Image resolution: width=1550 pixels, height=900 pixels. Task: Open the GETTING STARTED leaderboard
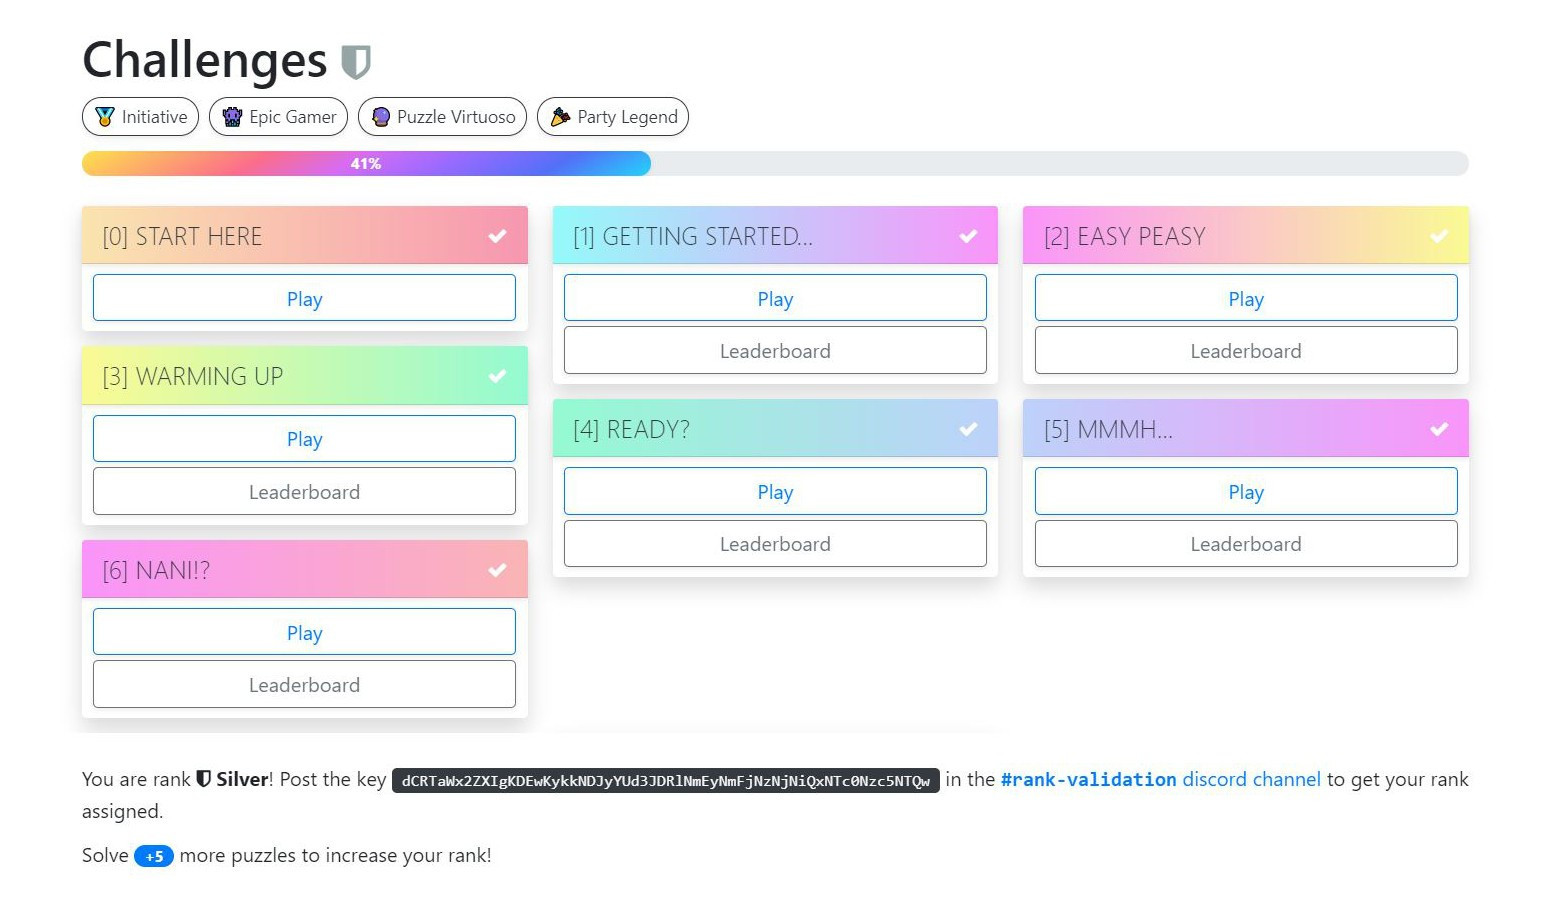pyautogui.click(x=775, y=351)
